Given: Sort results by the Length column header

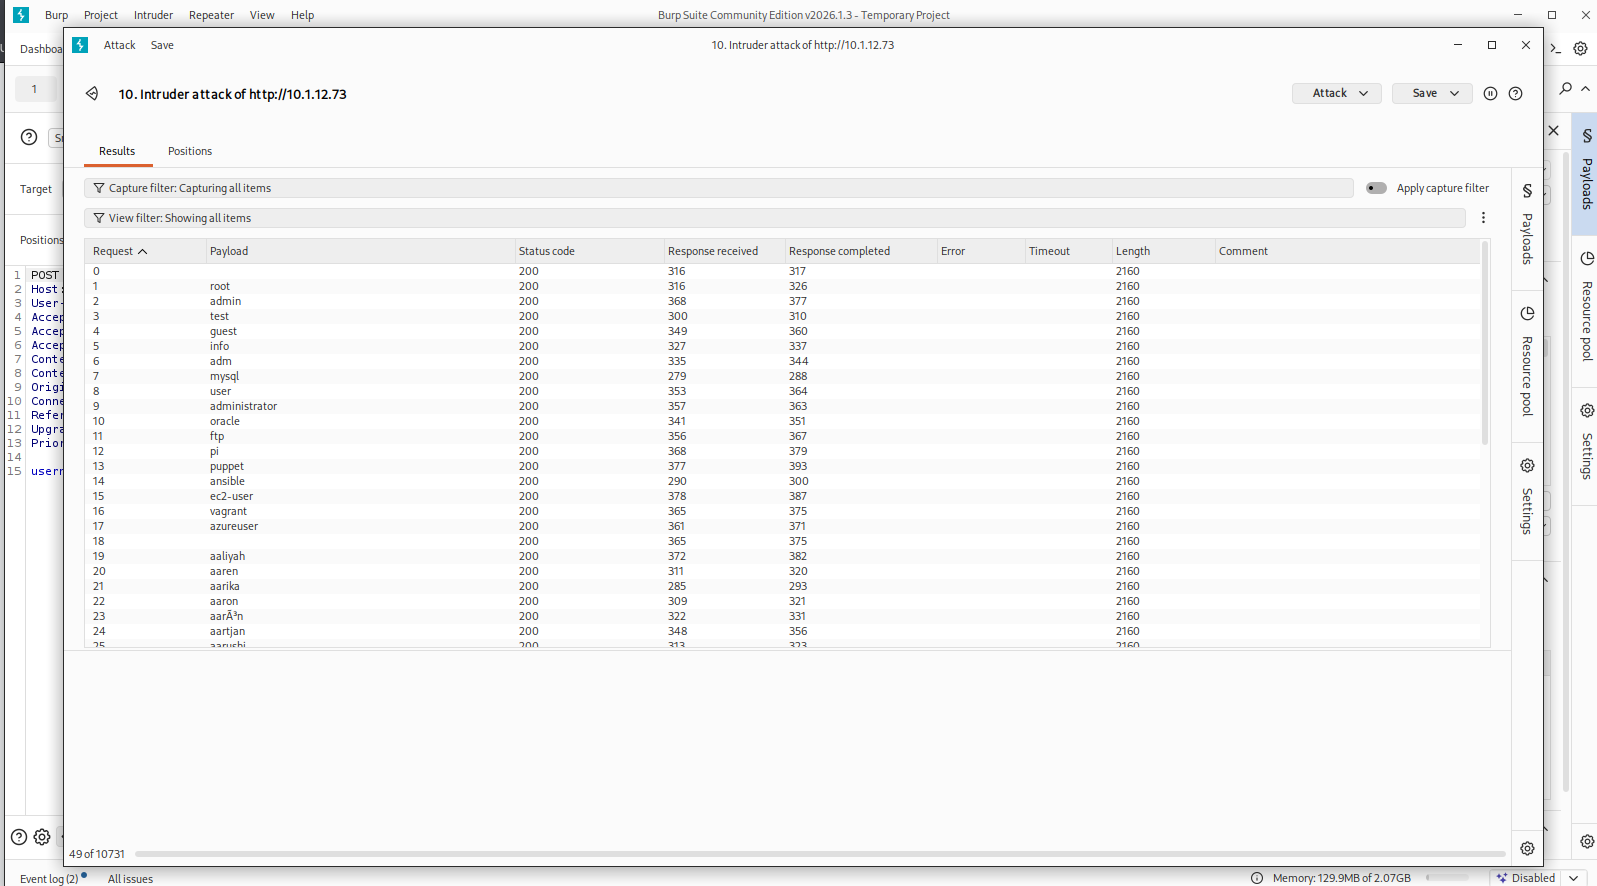Looking at the screenshot, I should click(1133, 251).
